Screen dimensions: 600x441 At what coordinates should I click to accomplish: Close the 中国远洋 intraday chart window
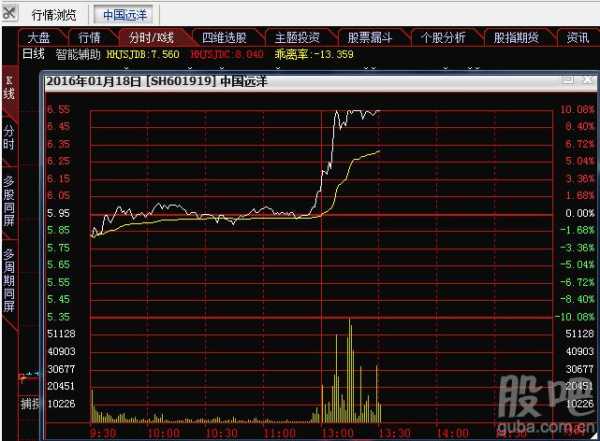[x=585, y=79]
